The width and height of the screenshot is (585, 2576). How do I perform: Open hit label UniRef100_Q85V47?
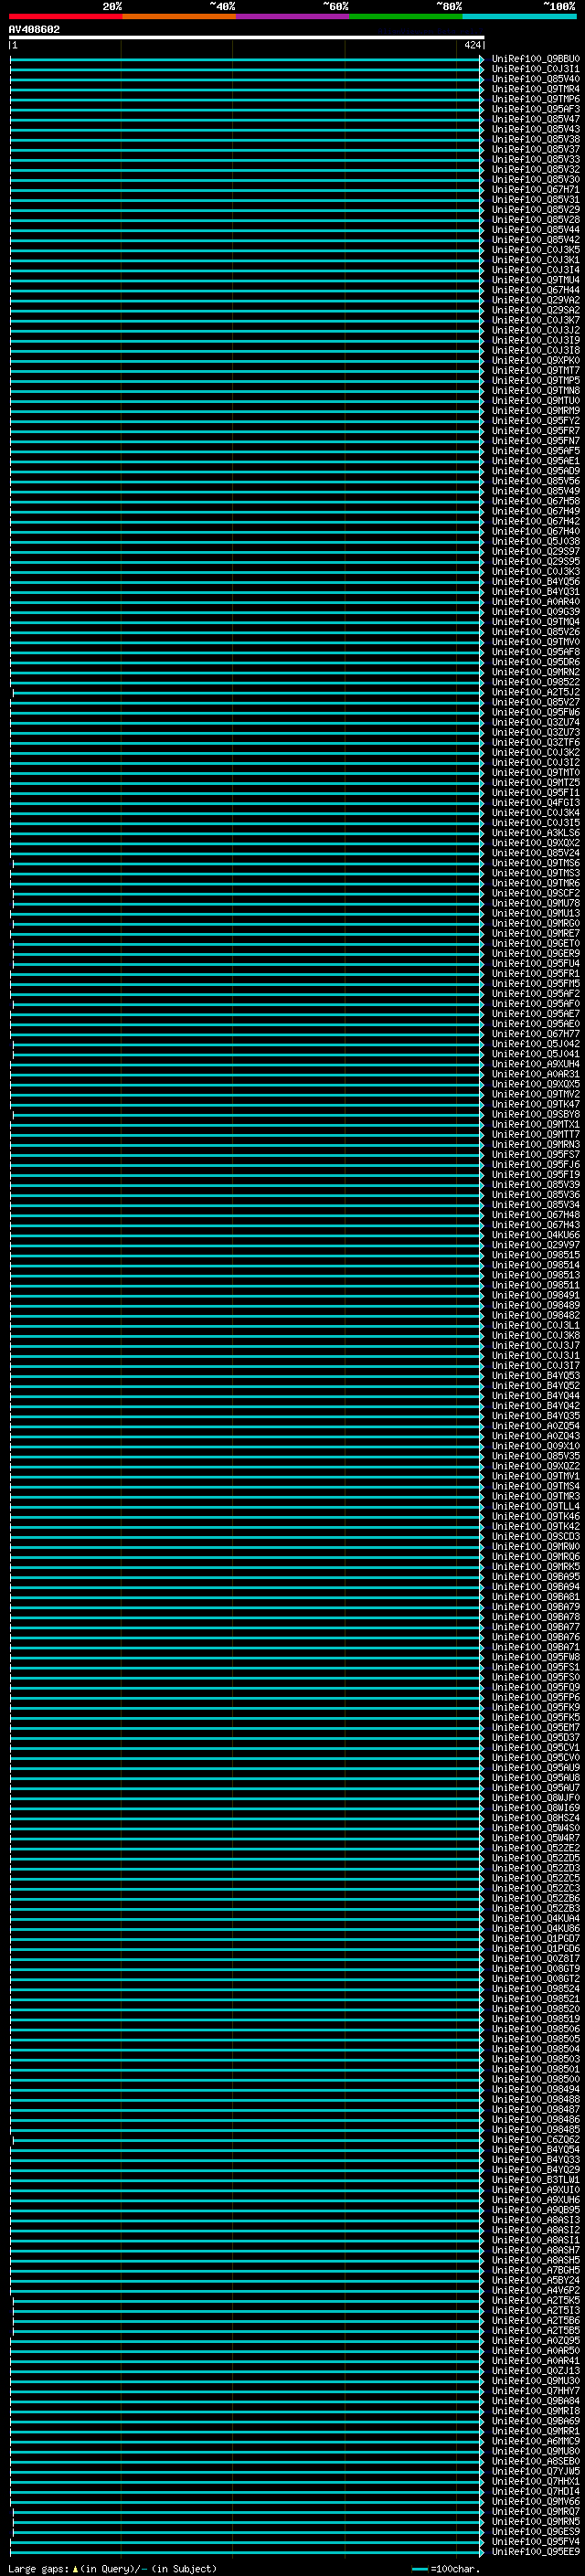tap(536, 119)
